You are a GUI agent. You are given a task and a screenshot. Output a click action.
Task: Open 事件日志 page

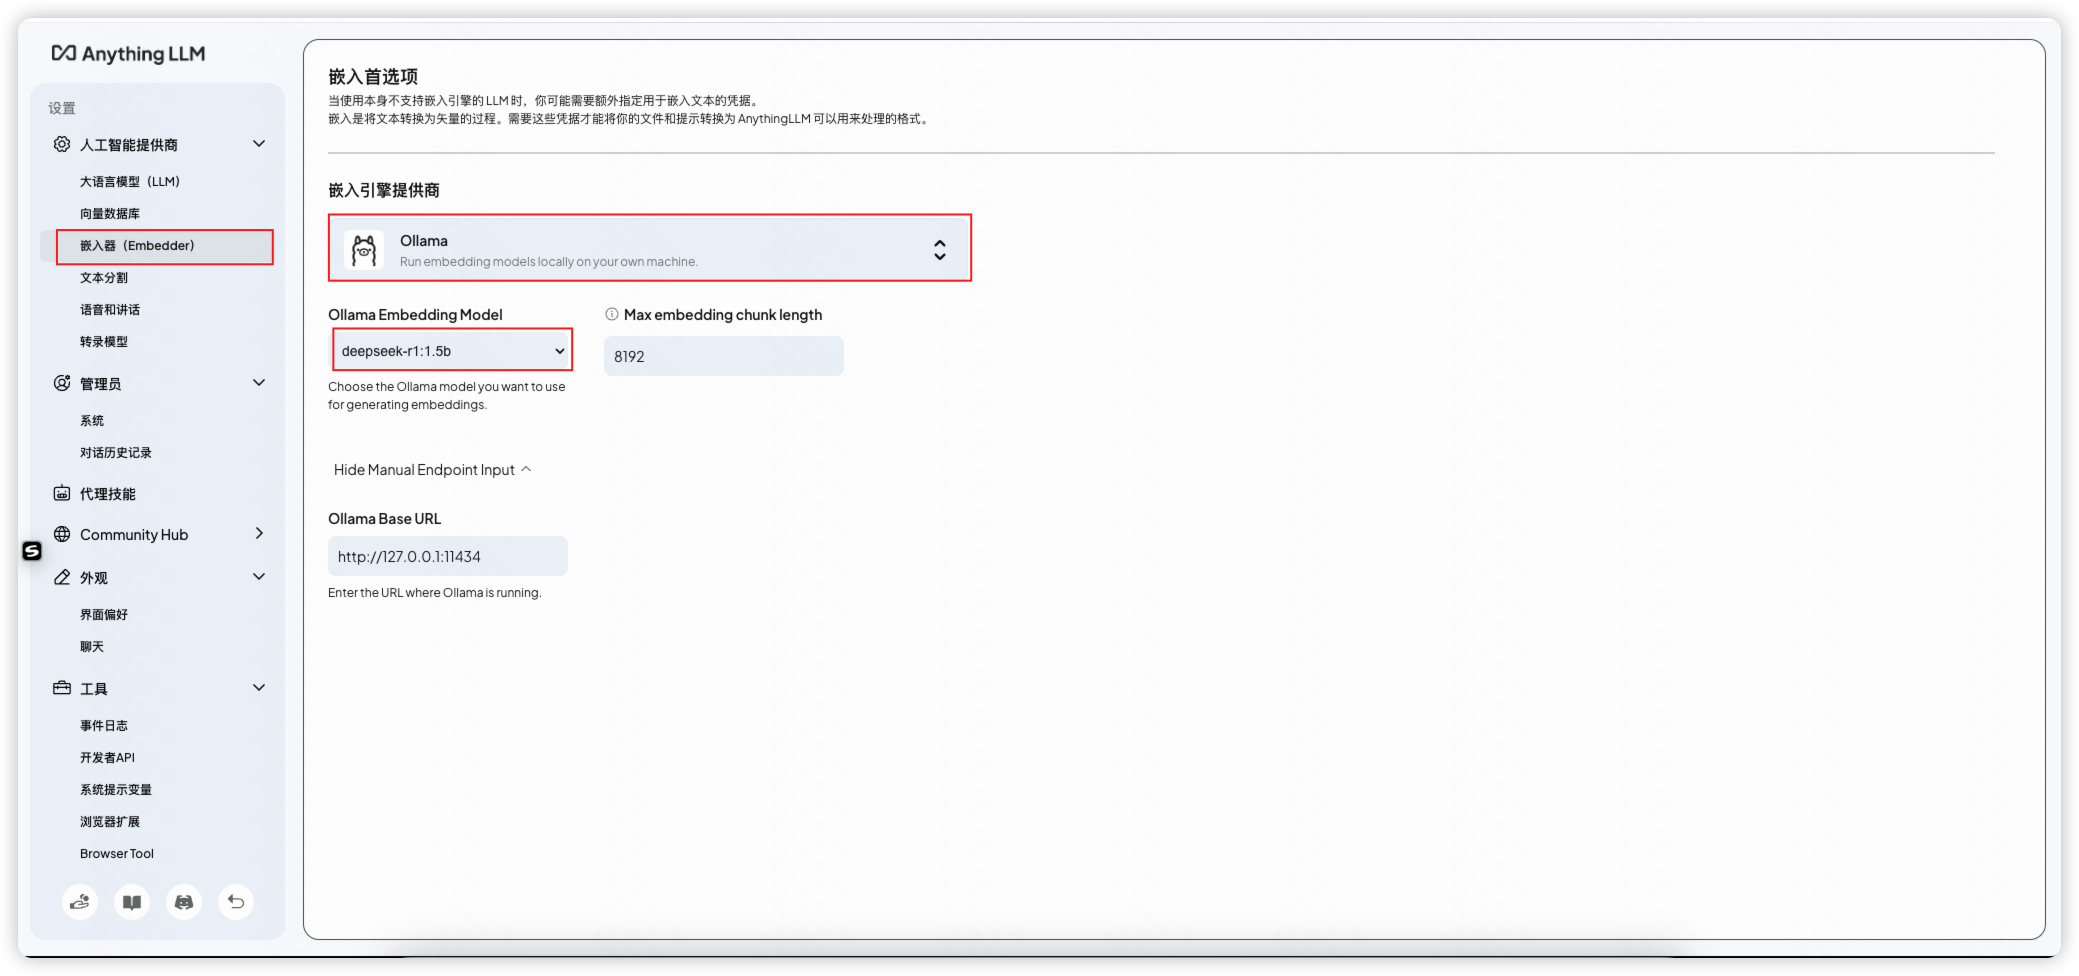pos(104,726)
